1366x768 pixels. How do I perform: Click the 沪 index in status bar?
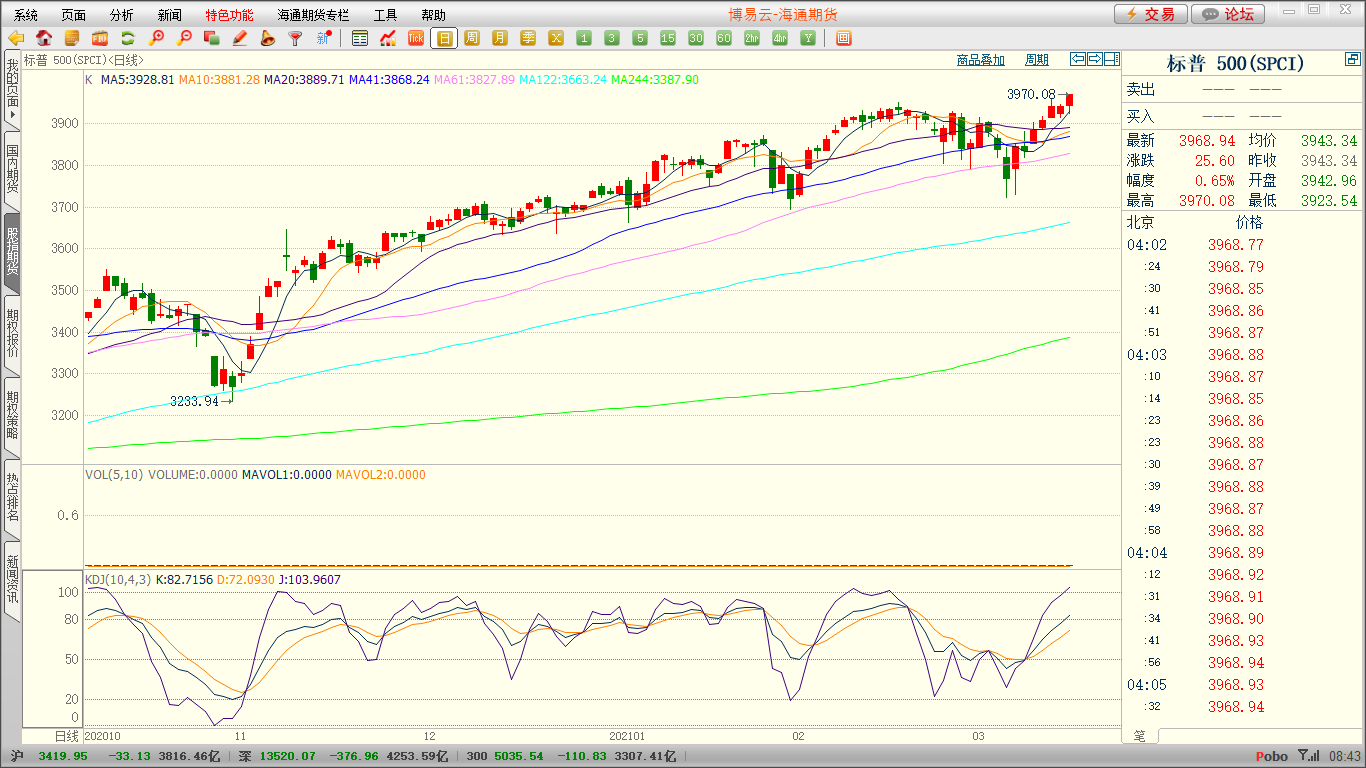[15, 757]
